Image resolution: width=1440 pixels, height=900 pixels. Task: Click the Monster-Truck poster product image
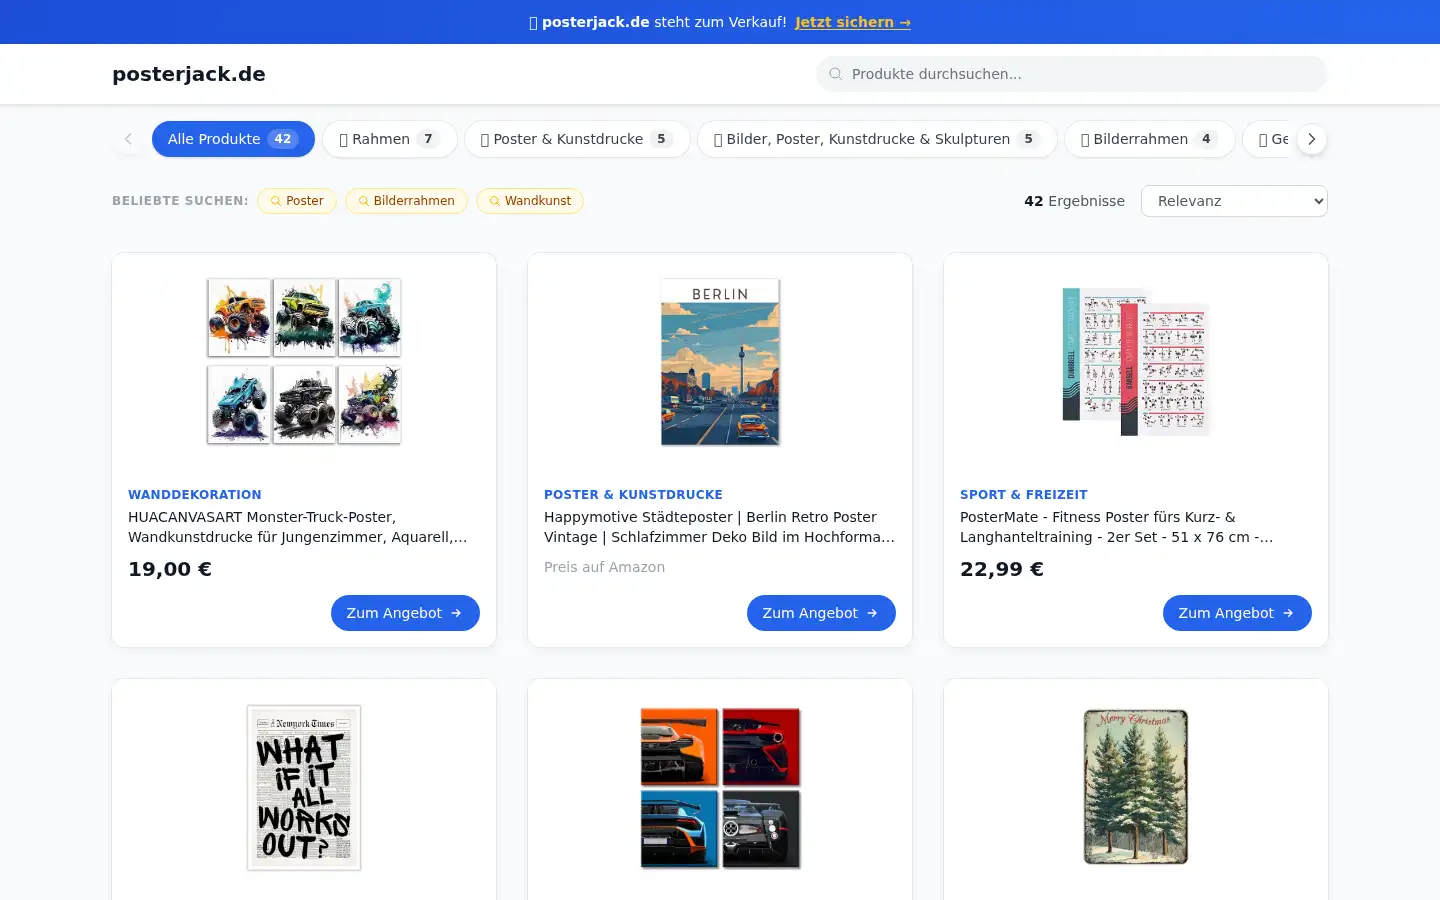(x=304, y=361)
